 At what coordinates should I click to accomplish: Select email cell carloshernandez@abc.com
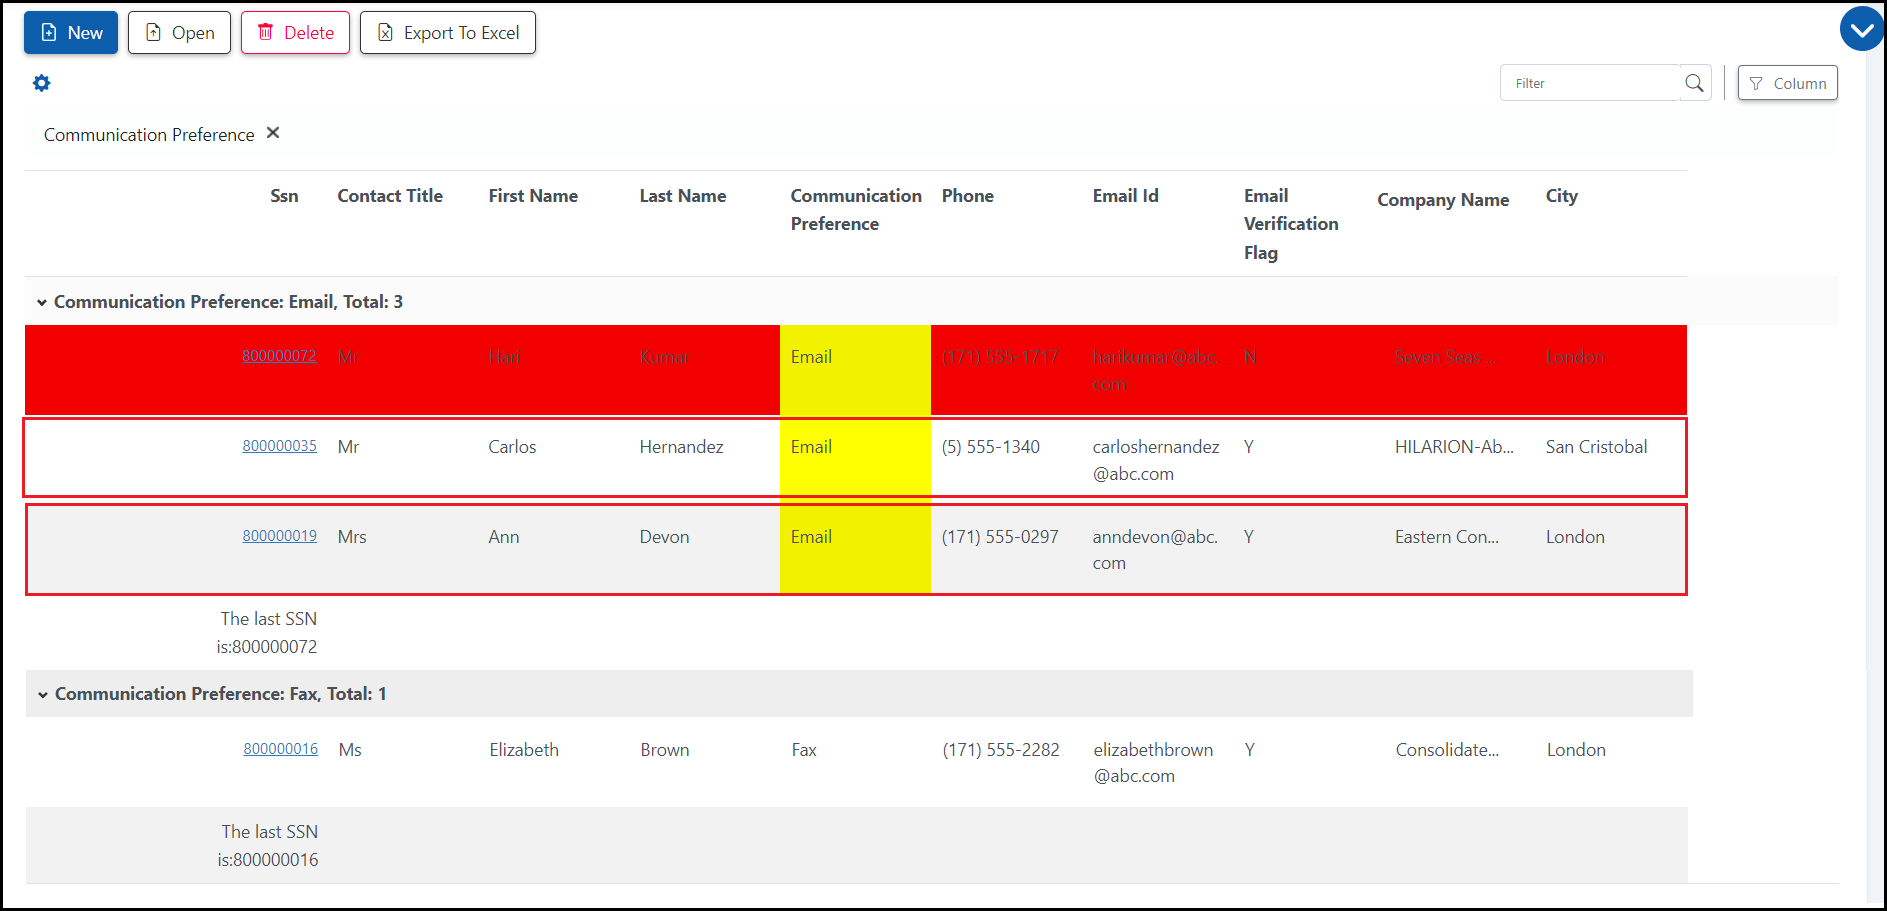(x=1156, y=460)
